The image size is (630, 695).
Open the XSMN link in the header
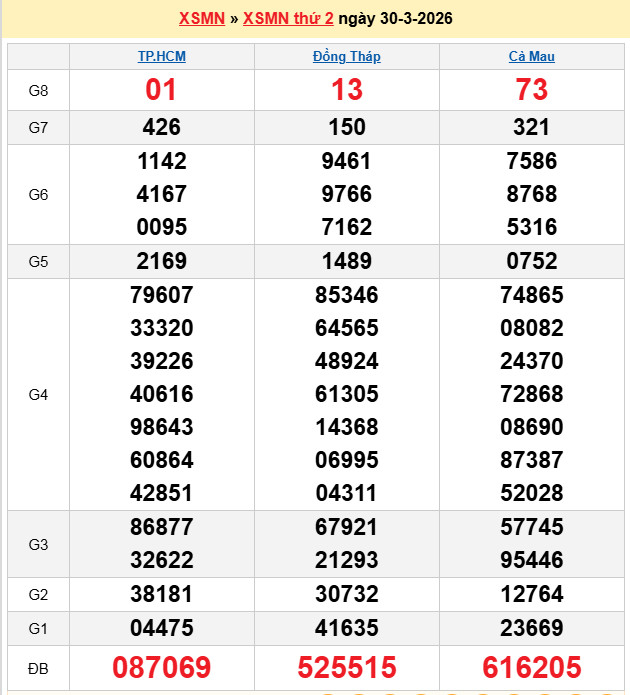(201, 19)
